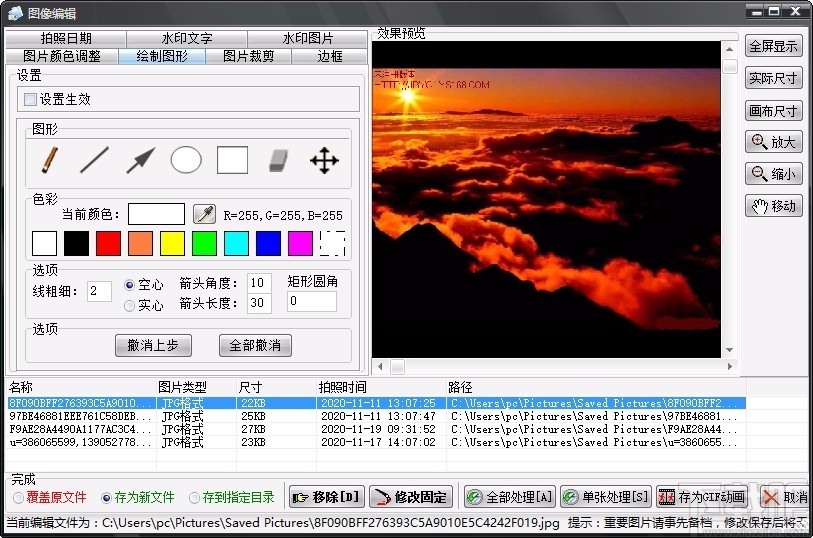Select the ellipse shape tool
813x538 pixels.
pos(186,160)
